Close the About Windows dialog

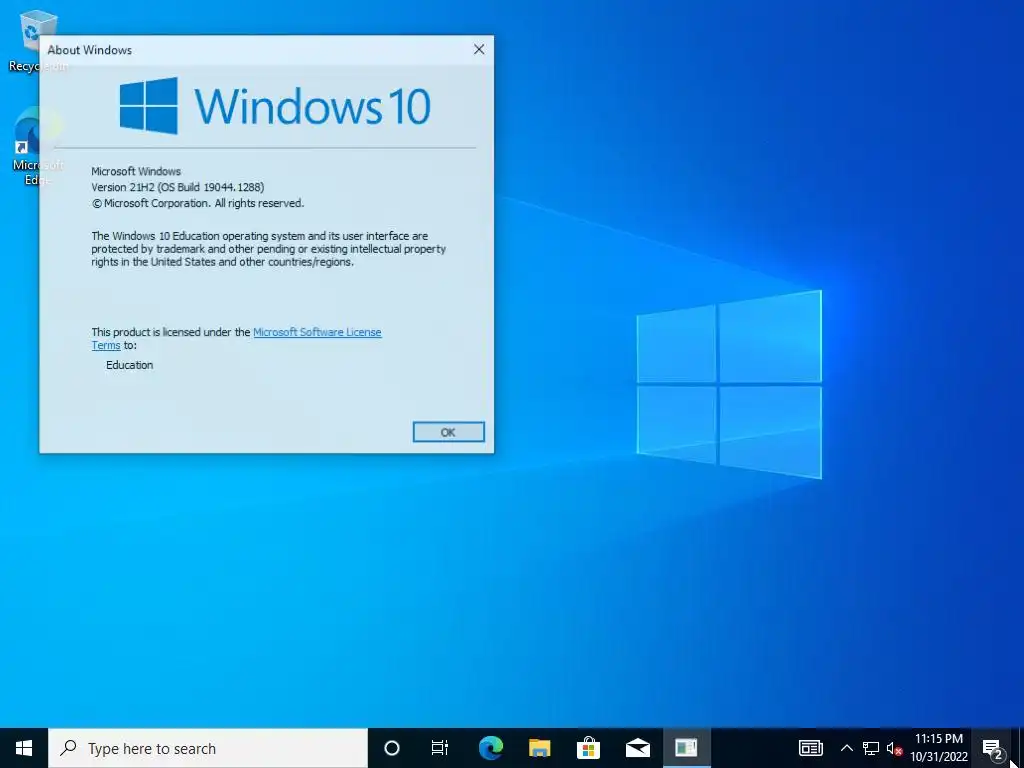(479, 50)
